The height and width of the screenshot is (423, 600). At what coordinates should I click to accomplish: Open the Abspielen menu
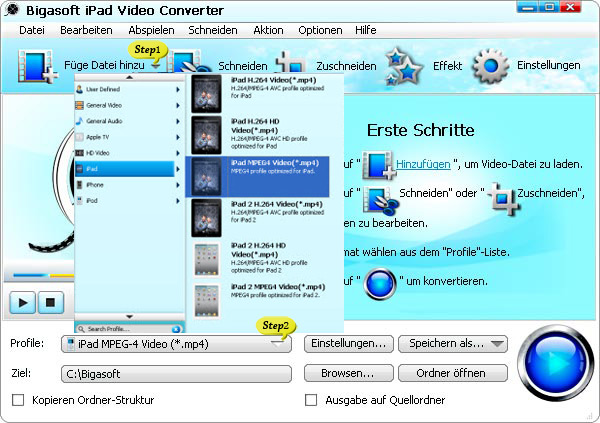point(151,30)
